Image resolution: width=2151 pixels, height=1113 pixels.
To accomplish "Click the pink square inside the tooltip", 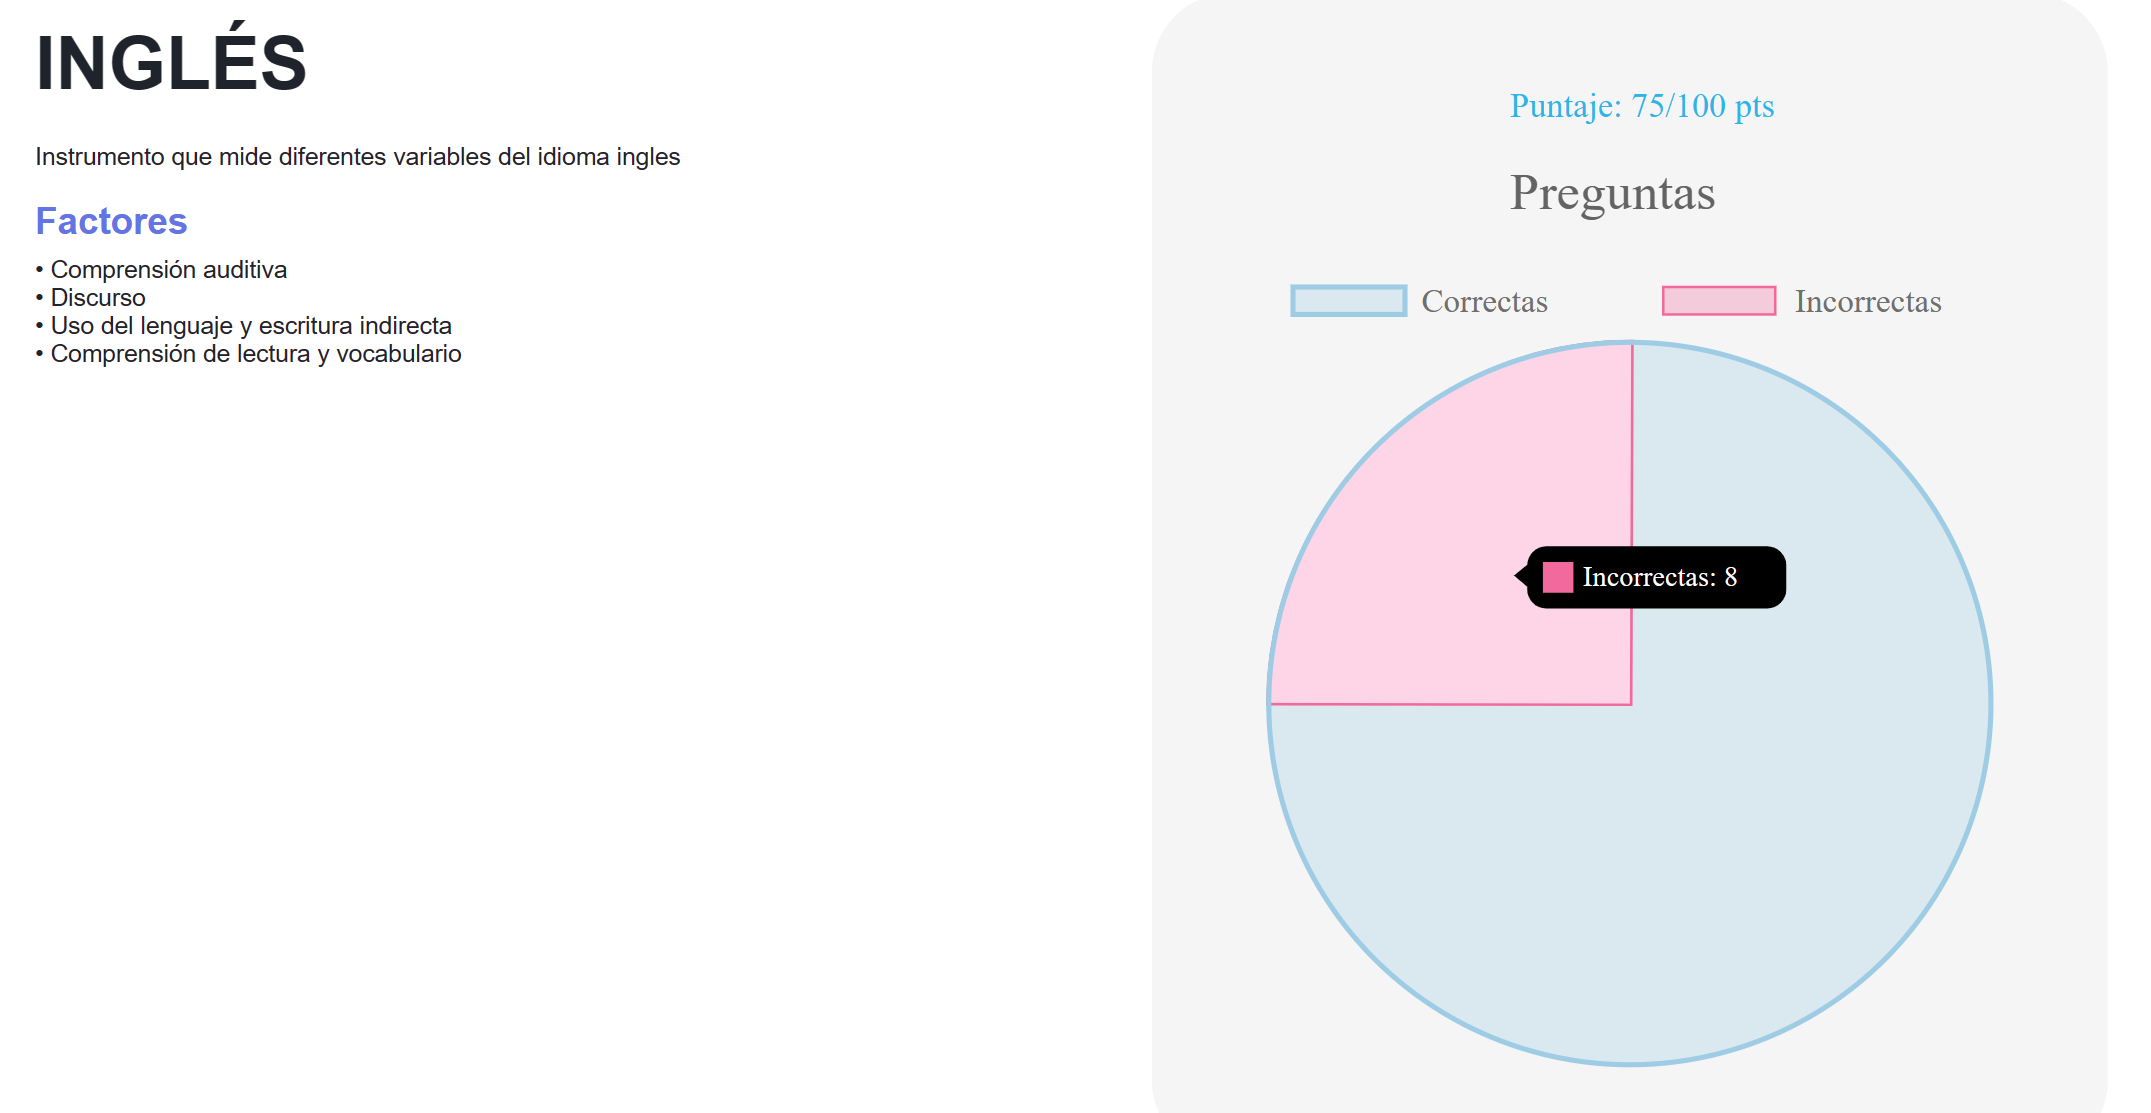I will pos(1557,577).
